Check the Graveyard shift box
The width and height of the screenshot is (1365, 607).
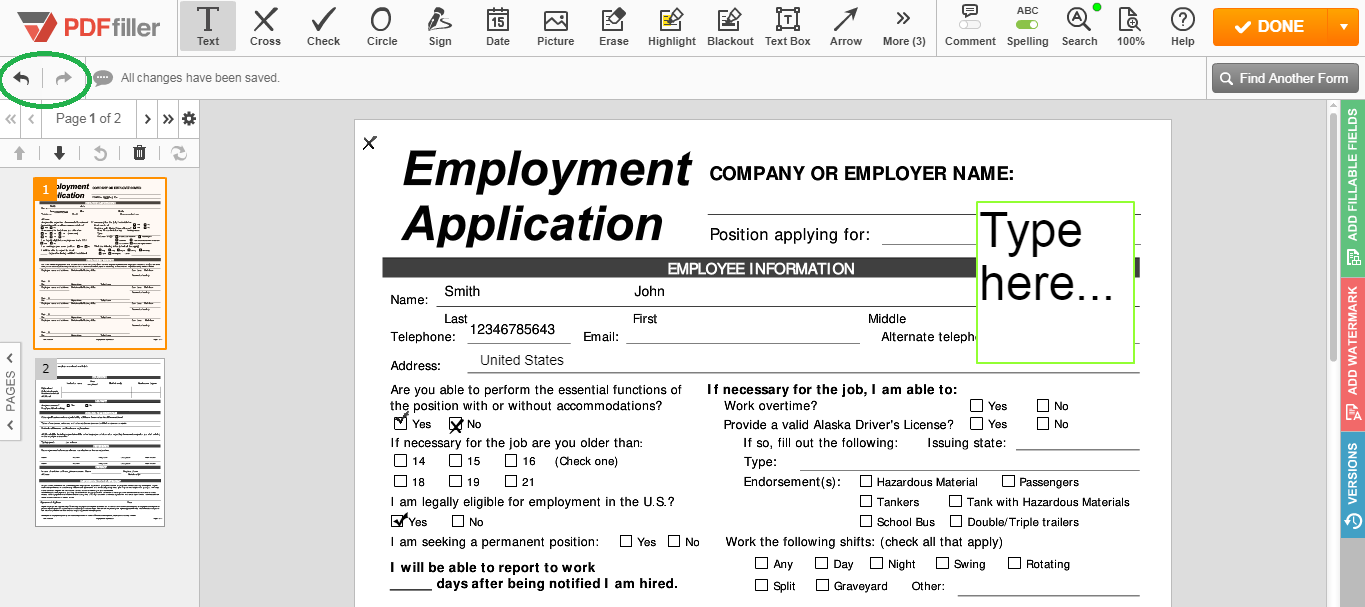tap(823, 585)
